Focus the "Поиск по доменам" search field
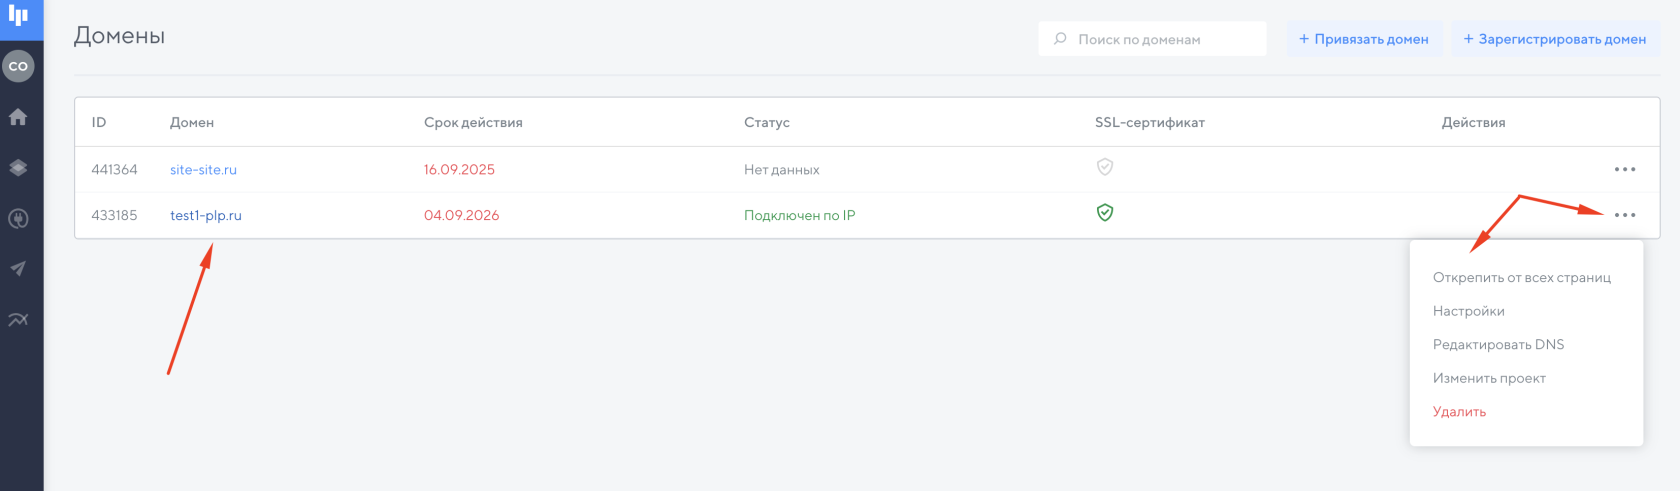This screenshot has width=1680, height=491. pos(1160,39)
